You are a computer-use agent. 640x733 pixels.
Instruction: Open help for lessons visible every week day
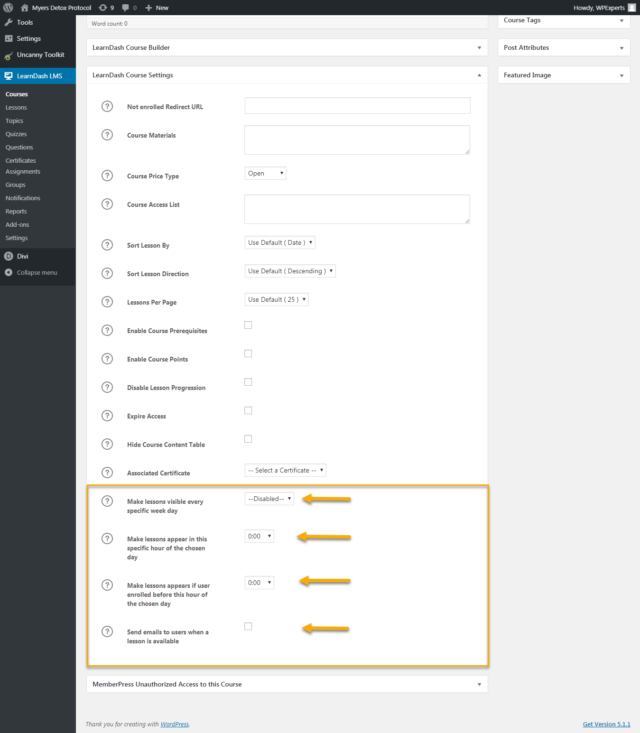tap(107, 501)
